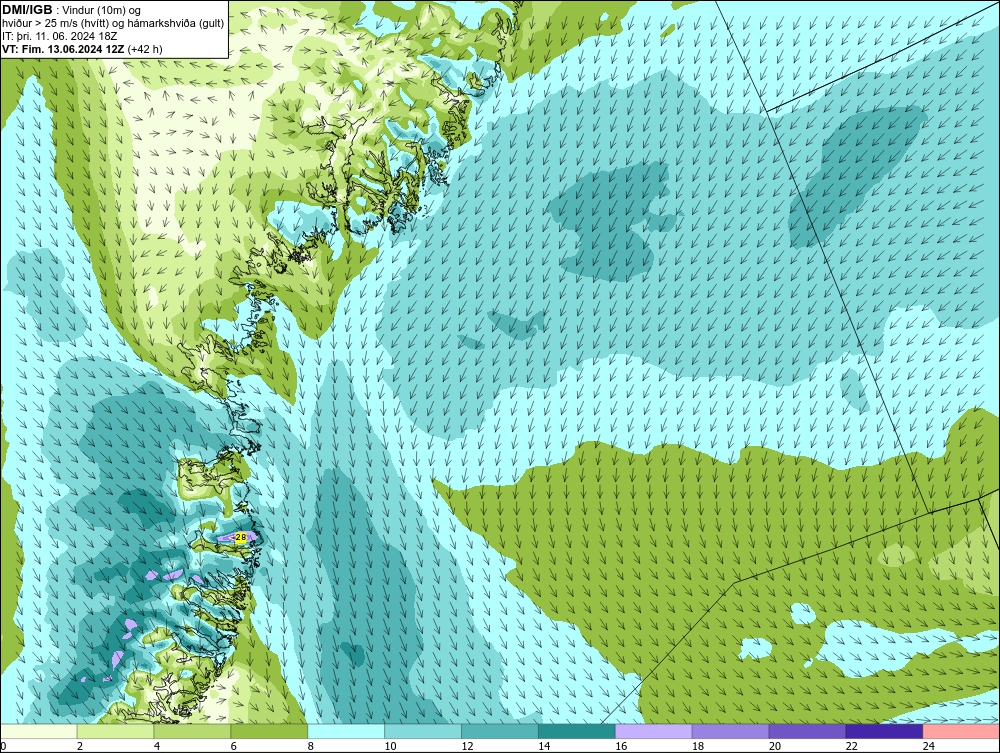The image size is (1000, 753).
Task: Click the scale label '18'
Action: click(698, 746)
